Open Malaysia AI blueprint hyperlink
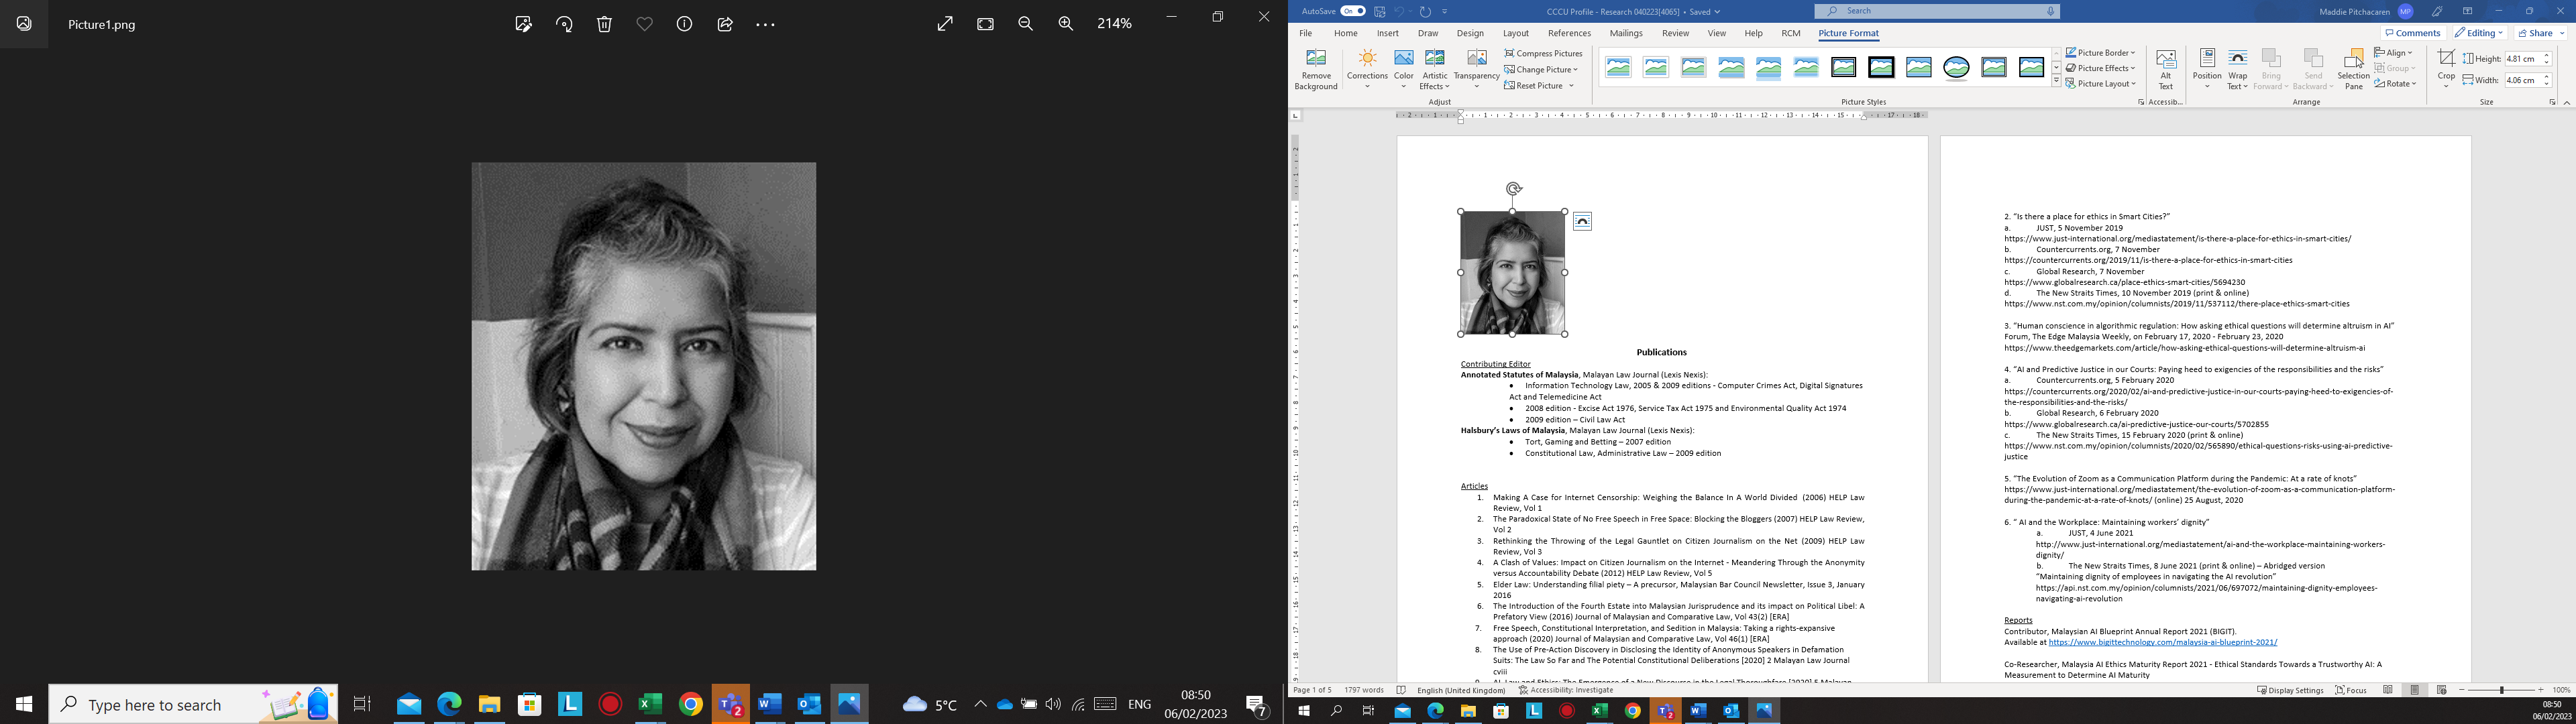 [x=2162, y=642]
